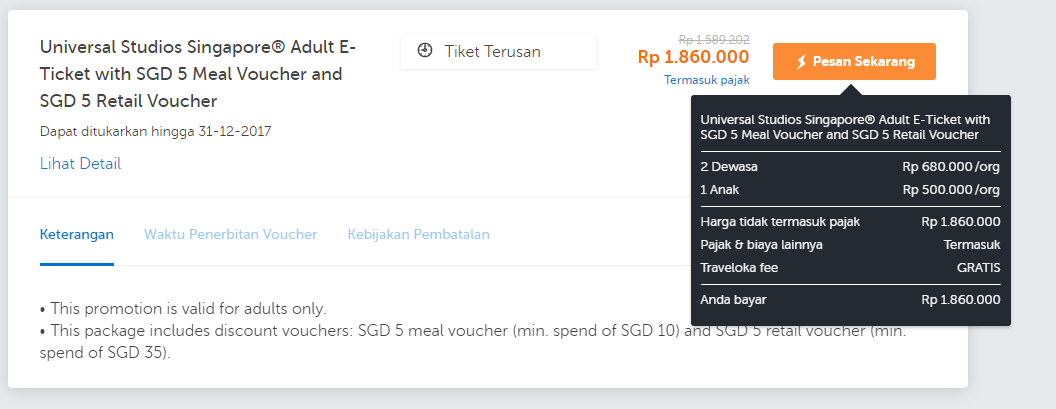Click the Tiket Terusan label
The image size is (1056, 409).
[x=493, y=51]
